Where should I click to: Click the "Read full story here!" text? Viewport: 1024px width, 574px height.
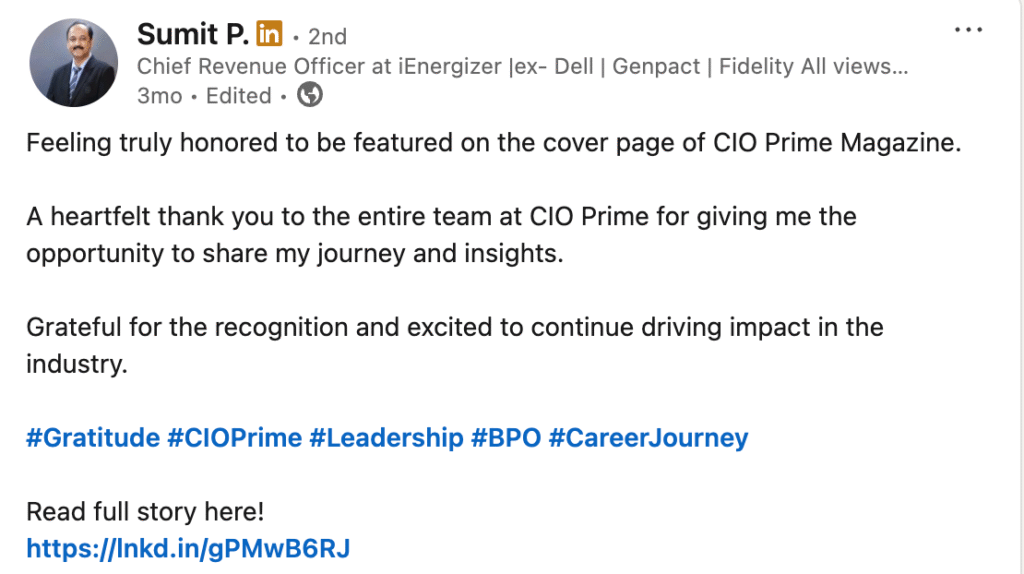pos(145,512)
